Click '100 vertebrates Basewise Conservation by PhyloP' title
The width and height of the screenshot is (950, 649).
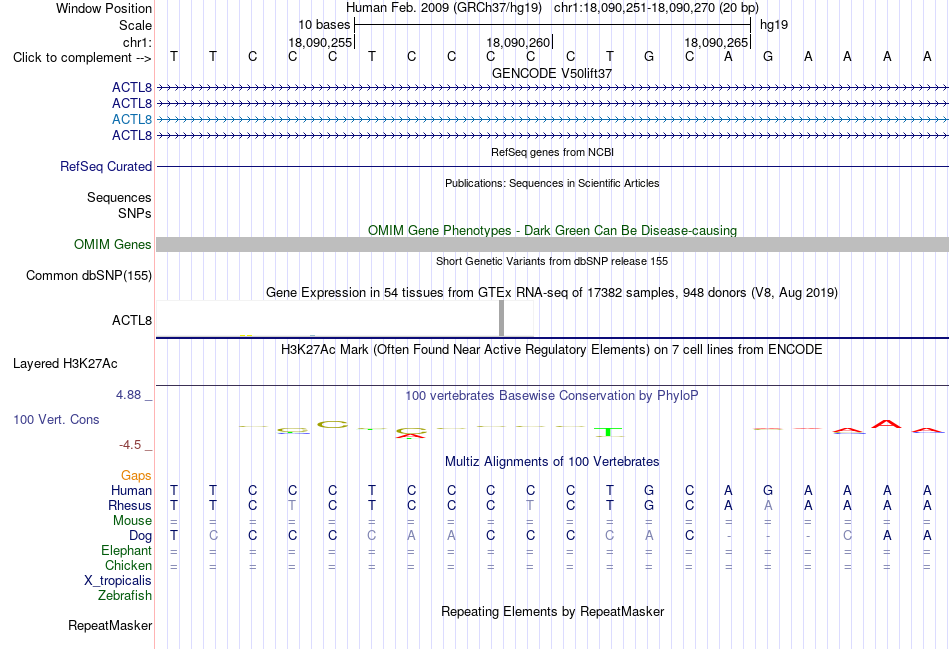tap(552, 396)
